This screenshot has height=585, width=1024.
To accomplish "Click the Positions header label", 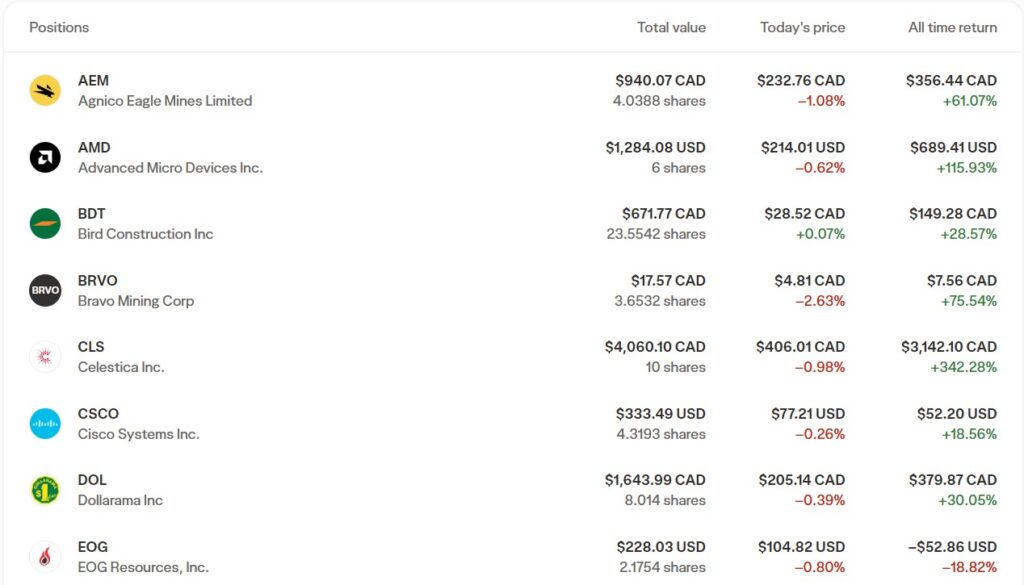I will pyautogui.click(x=59, y=27).
